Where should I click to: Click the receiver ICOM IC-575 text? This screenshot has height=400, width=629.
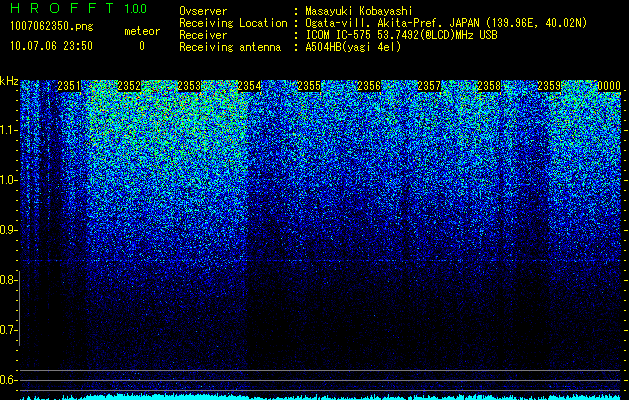[401, 35]
